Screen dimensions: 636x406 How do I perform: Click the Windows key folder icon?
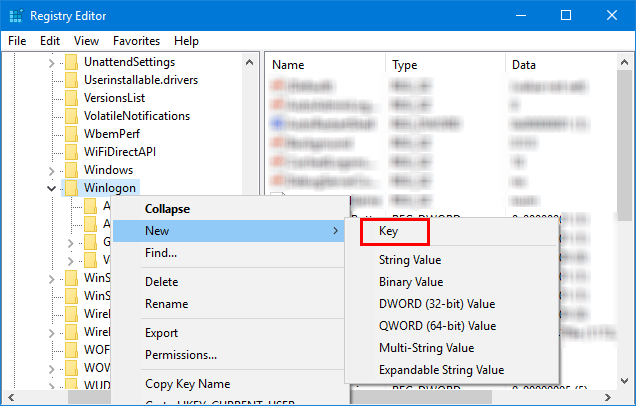71,170
